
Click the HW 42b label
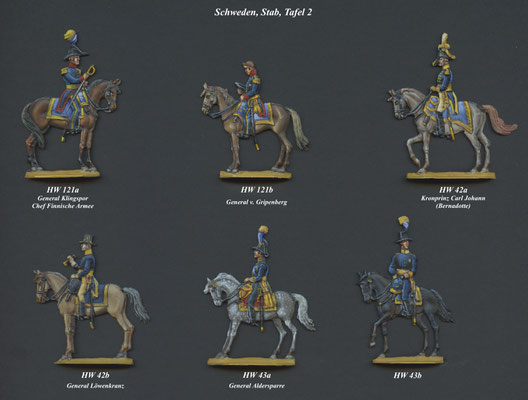(95, 375)
